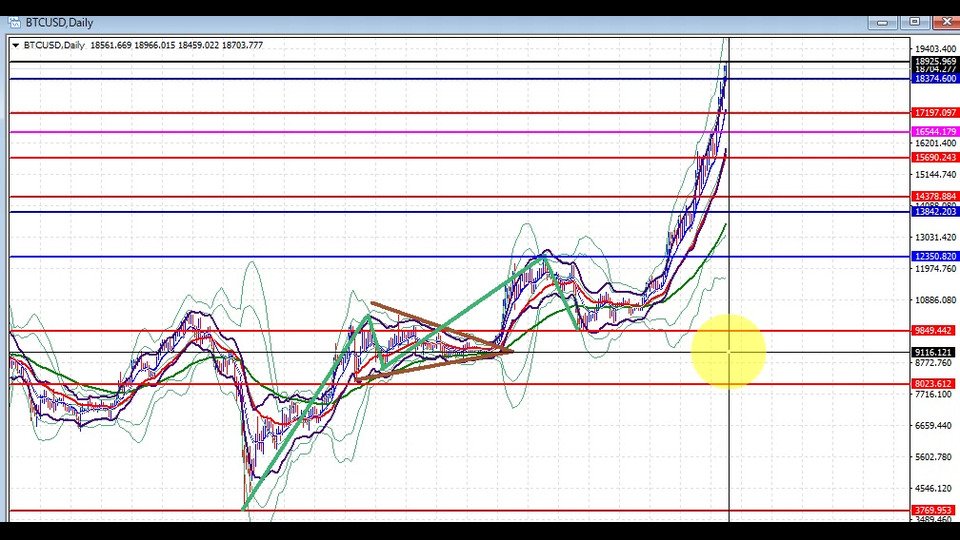The image size is (960, 540).
Task: Close the BTCUSD,Daily chart window
Action: (x=947, y=22)
